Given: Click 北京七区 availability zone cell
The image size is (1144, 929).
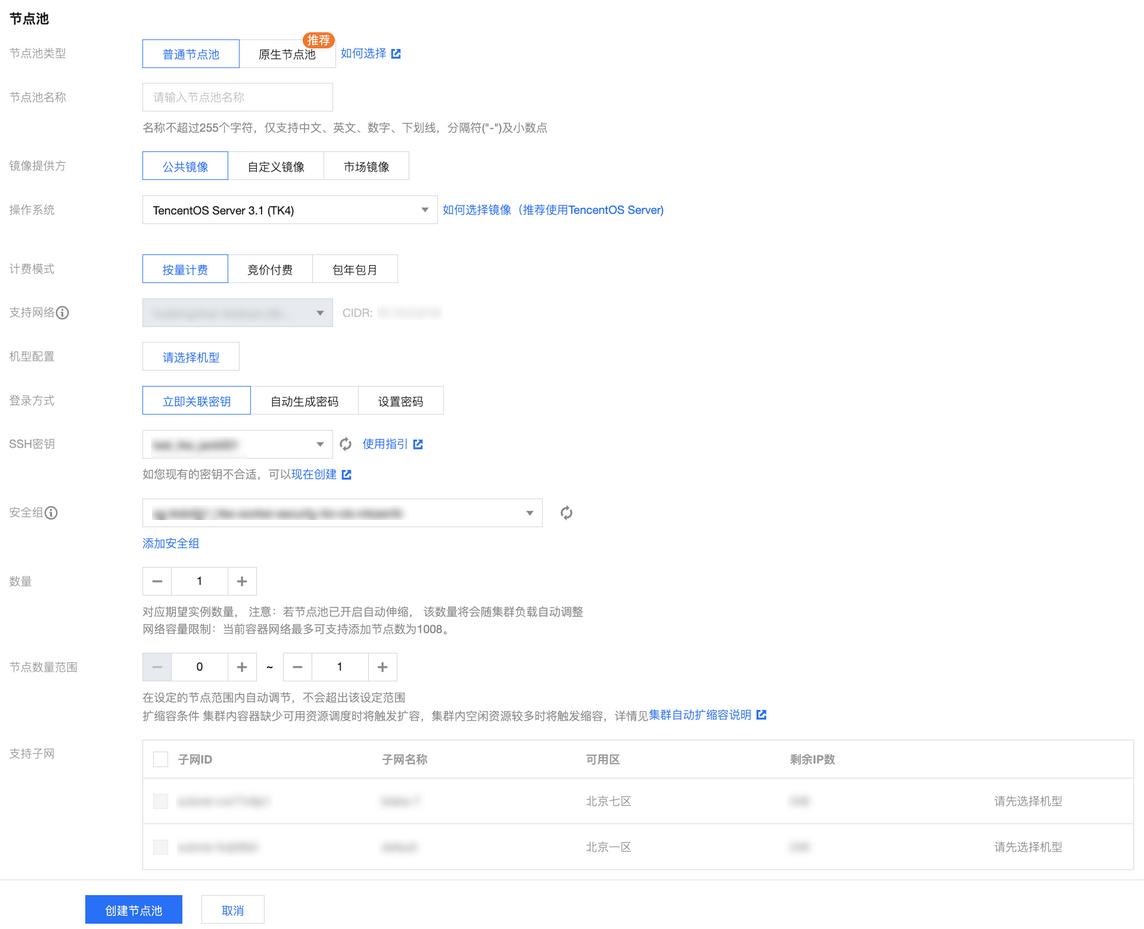Looking at the screenshot, I should (608, 801).
